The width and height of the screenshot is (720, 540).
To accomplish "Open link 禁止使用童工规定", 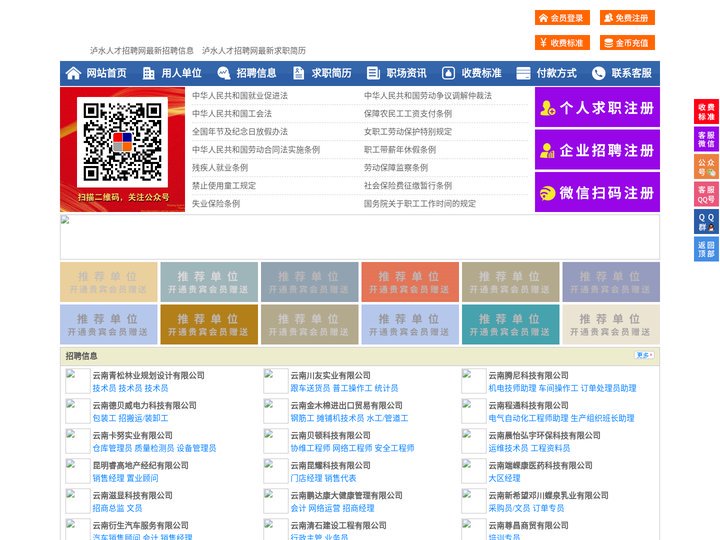I will [224, 186].
